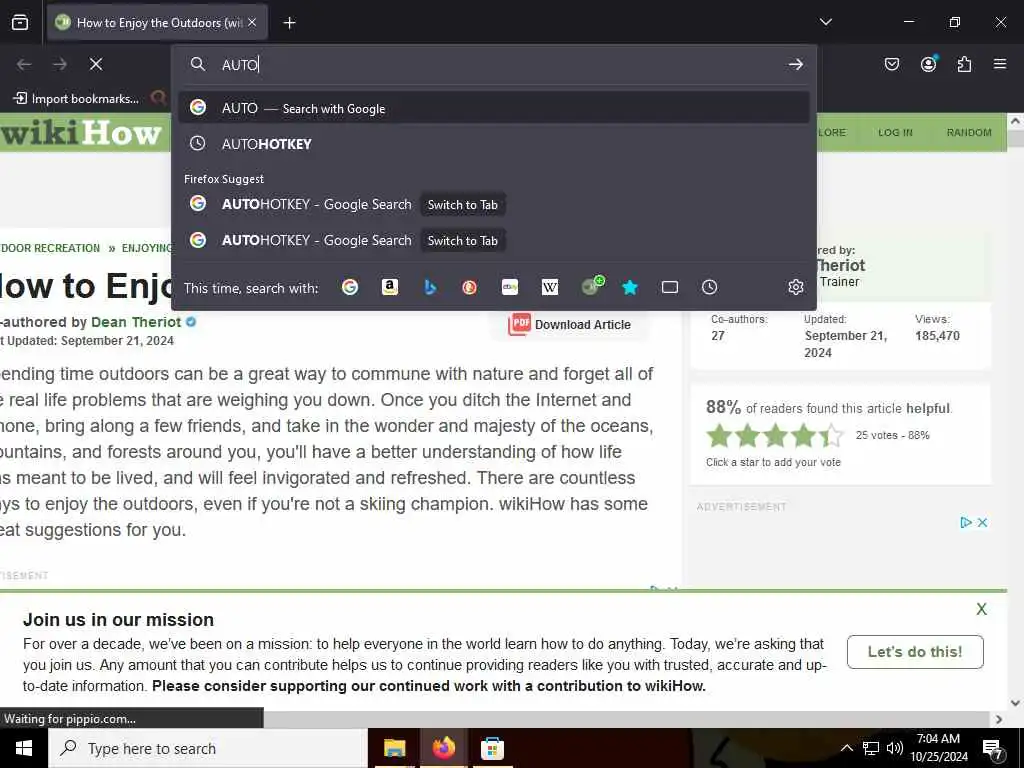Open volume speaker tray icon

point(895,748)
